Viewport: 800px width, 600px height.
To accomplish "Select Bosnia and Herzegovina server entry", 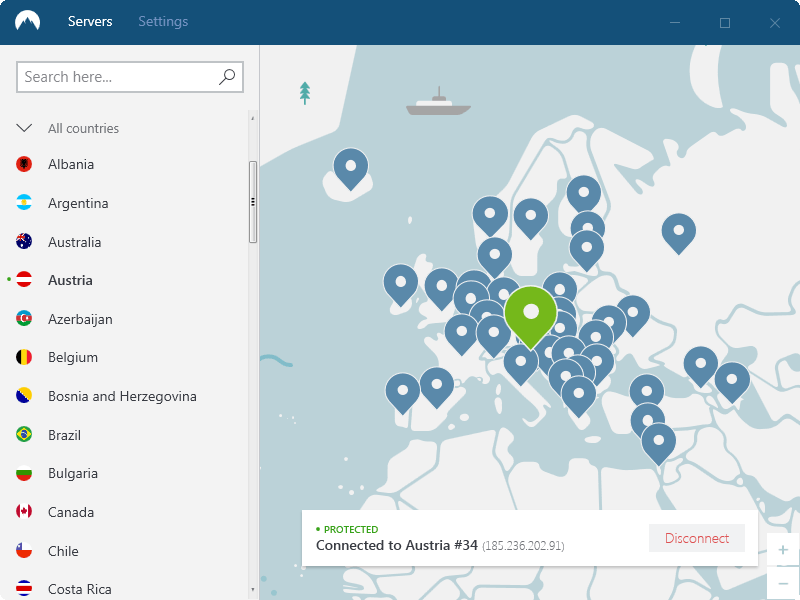I will 122,396.
